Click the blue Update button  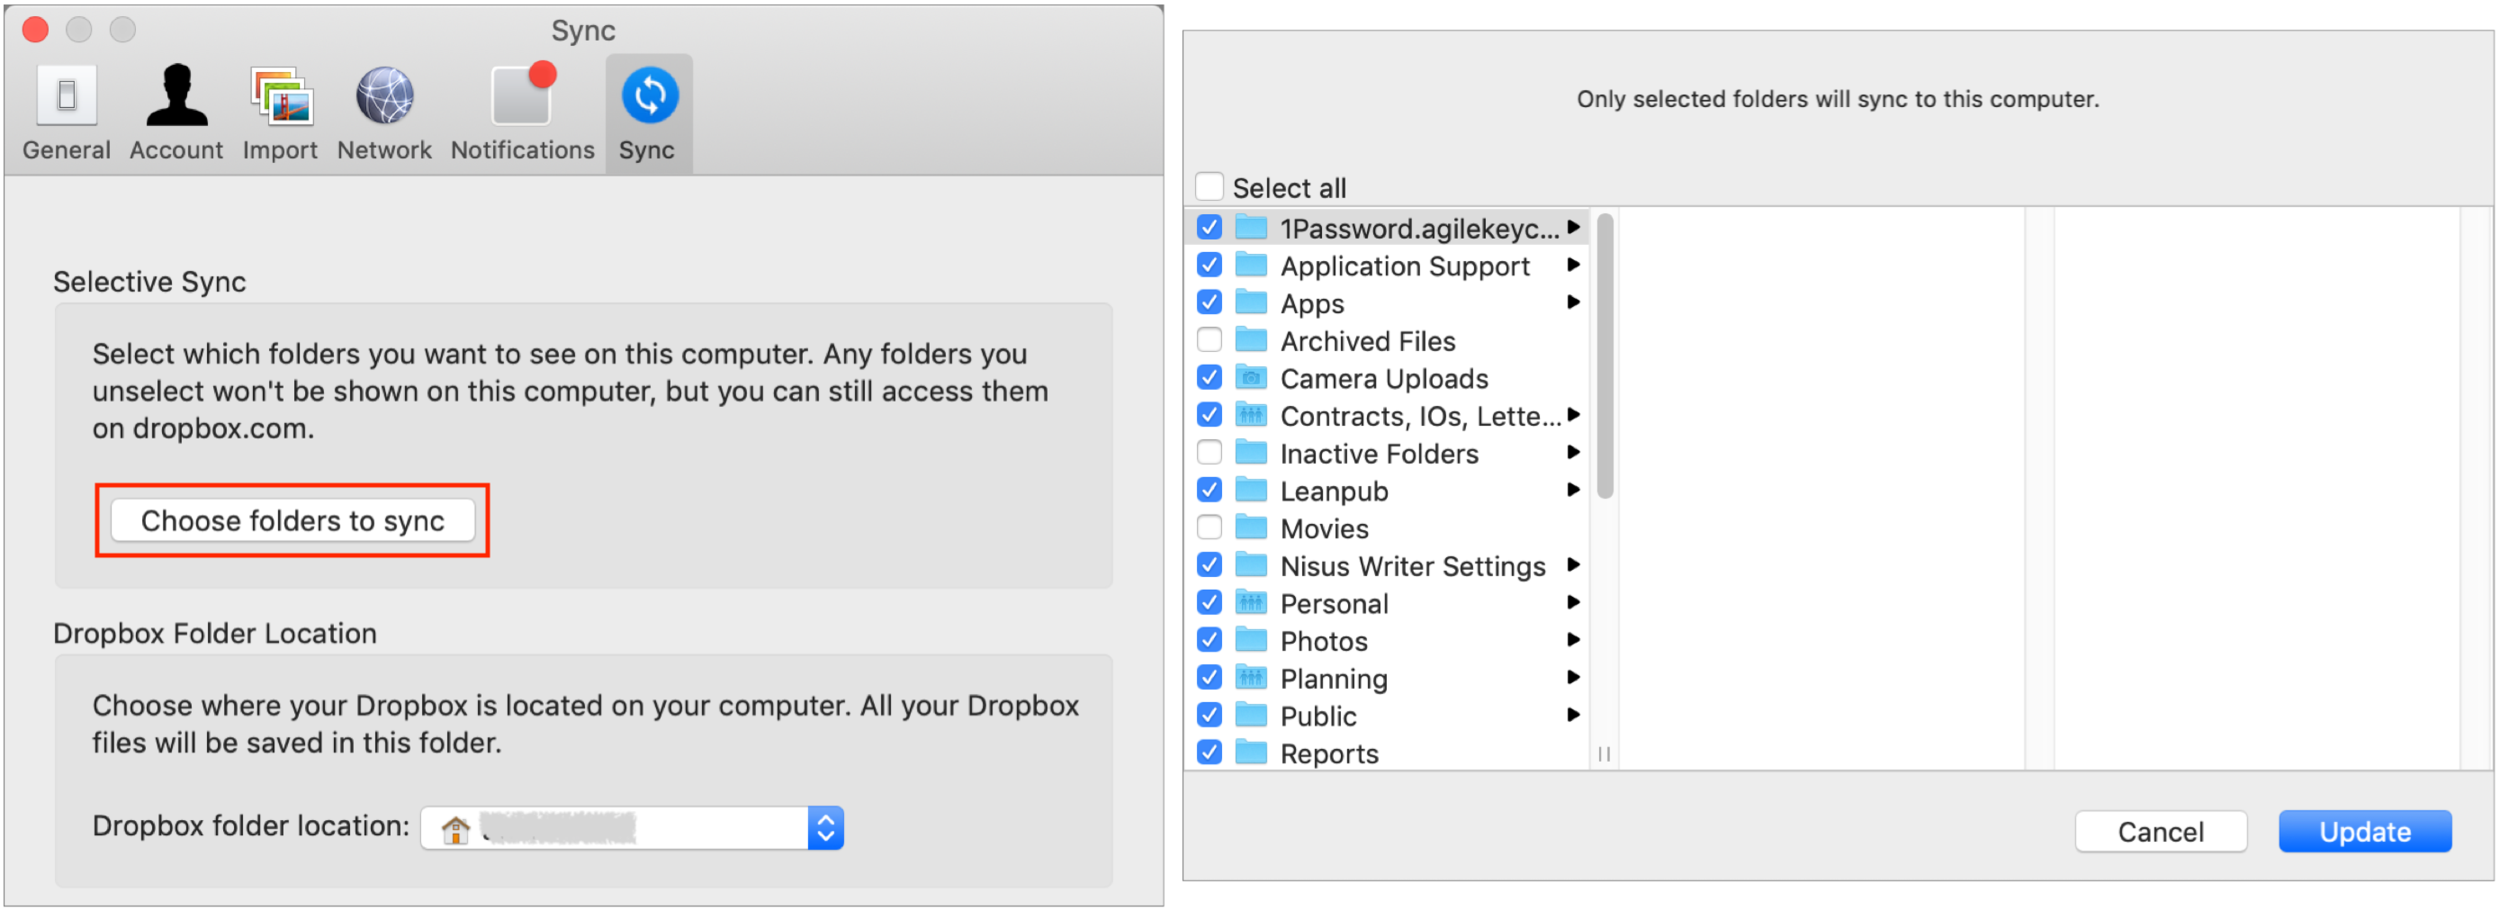coord(2365,832)
